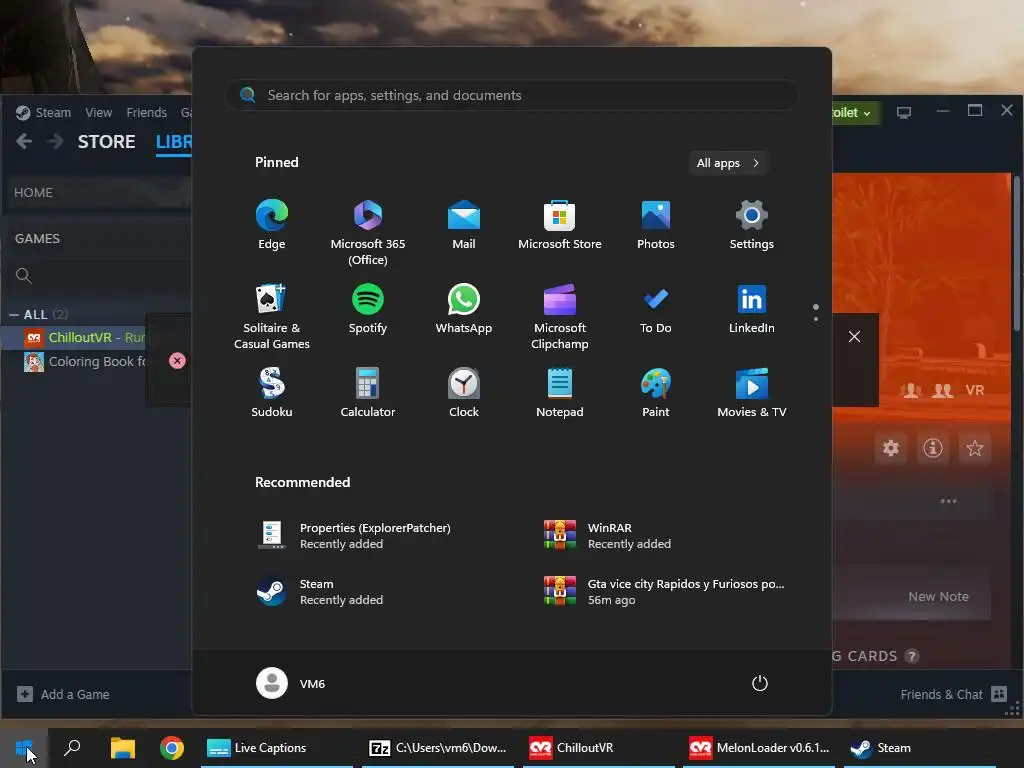Select HOME in Steam library sidebar
This screenshot has width=1024, height=768.
(98, 193)
